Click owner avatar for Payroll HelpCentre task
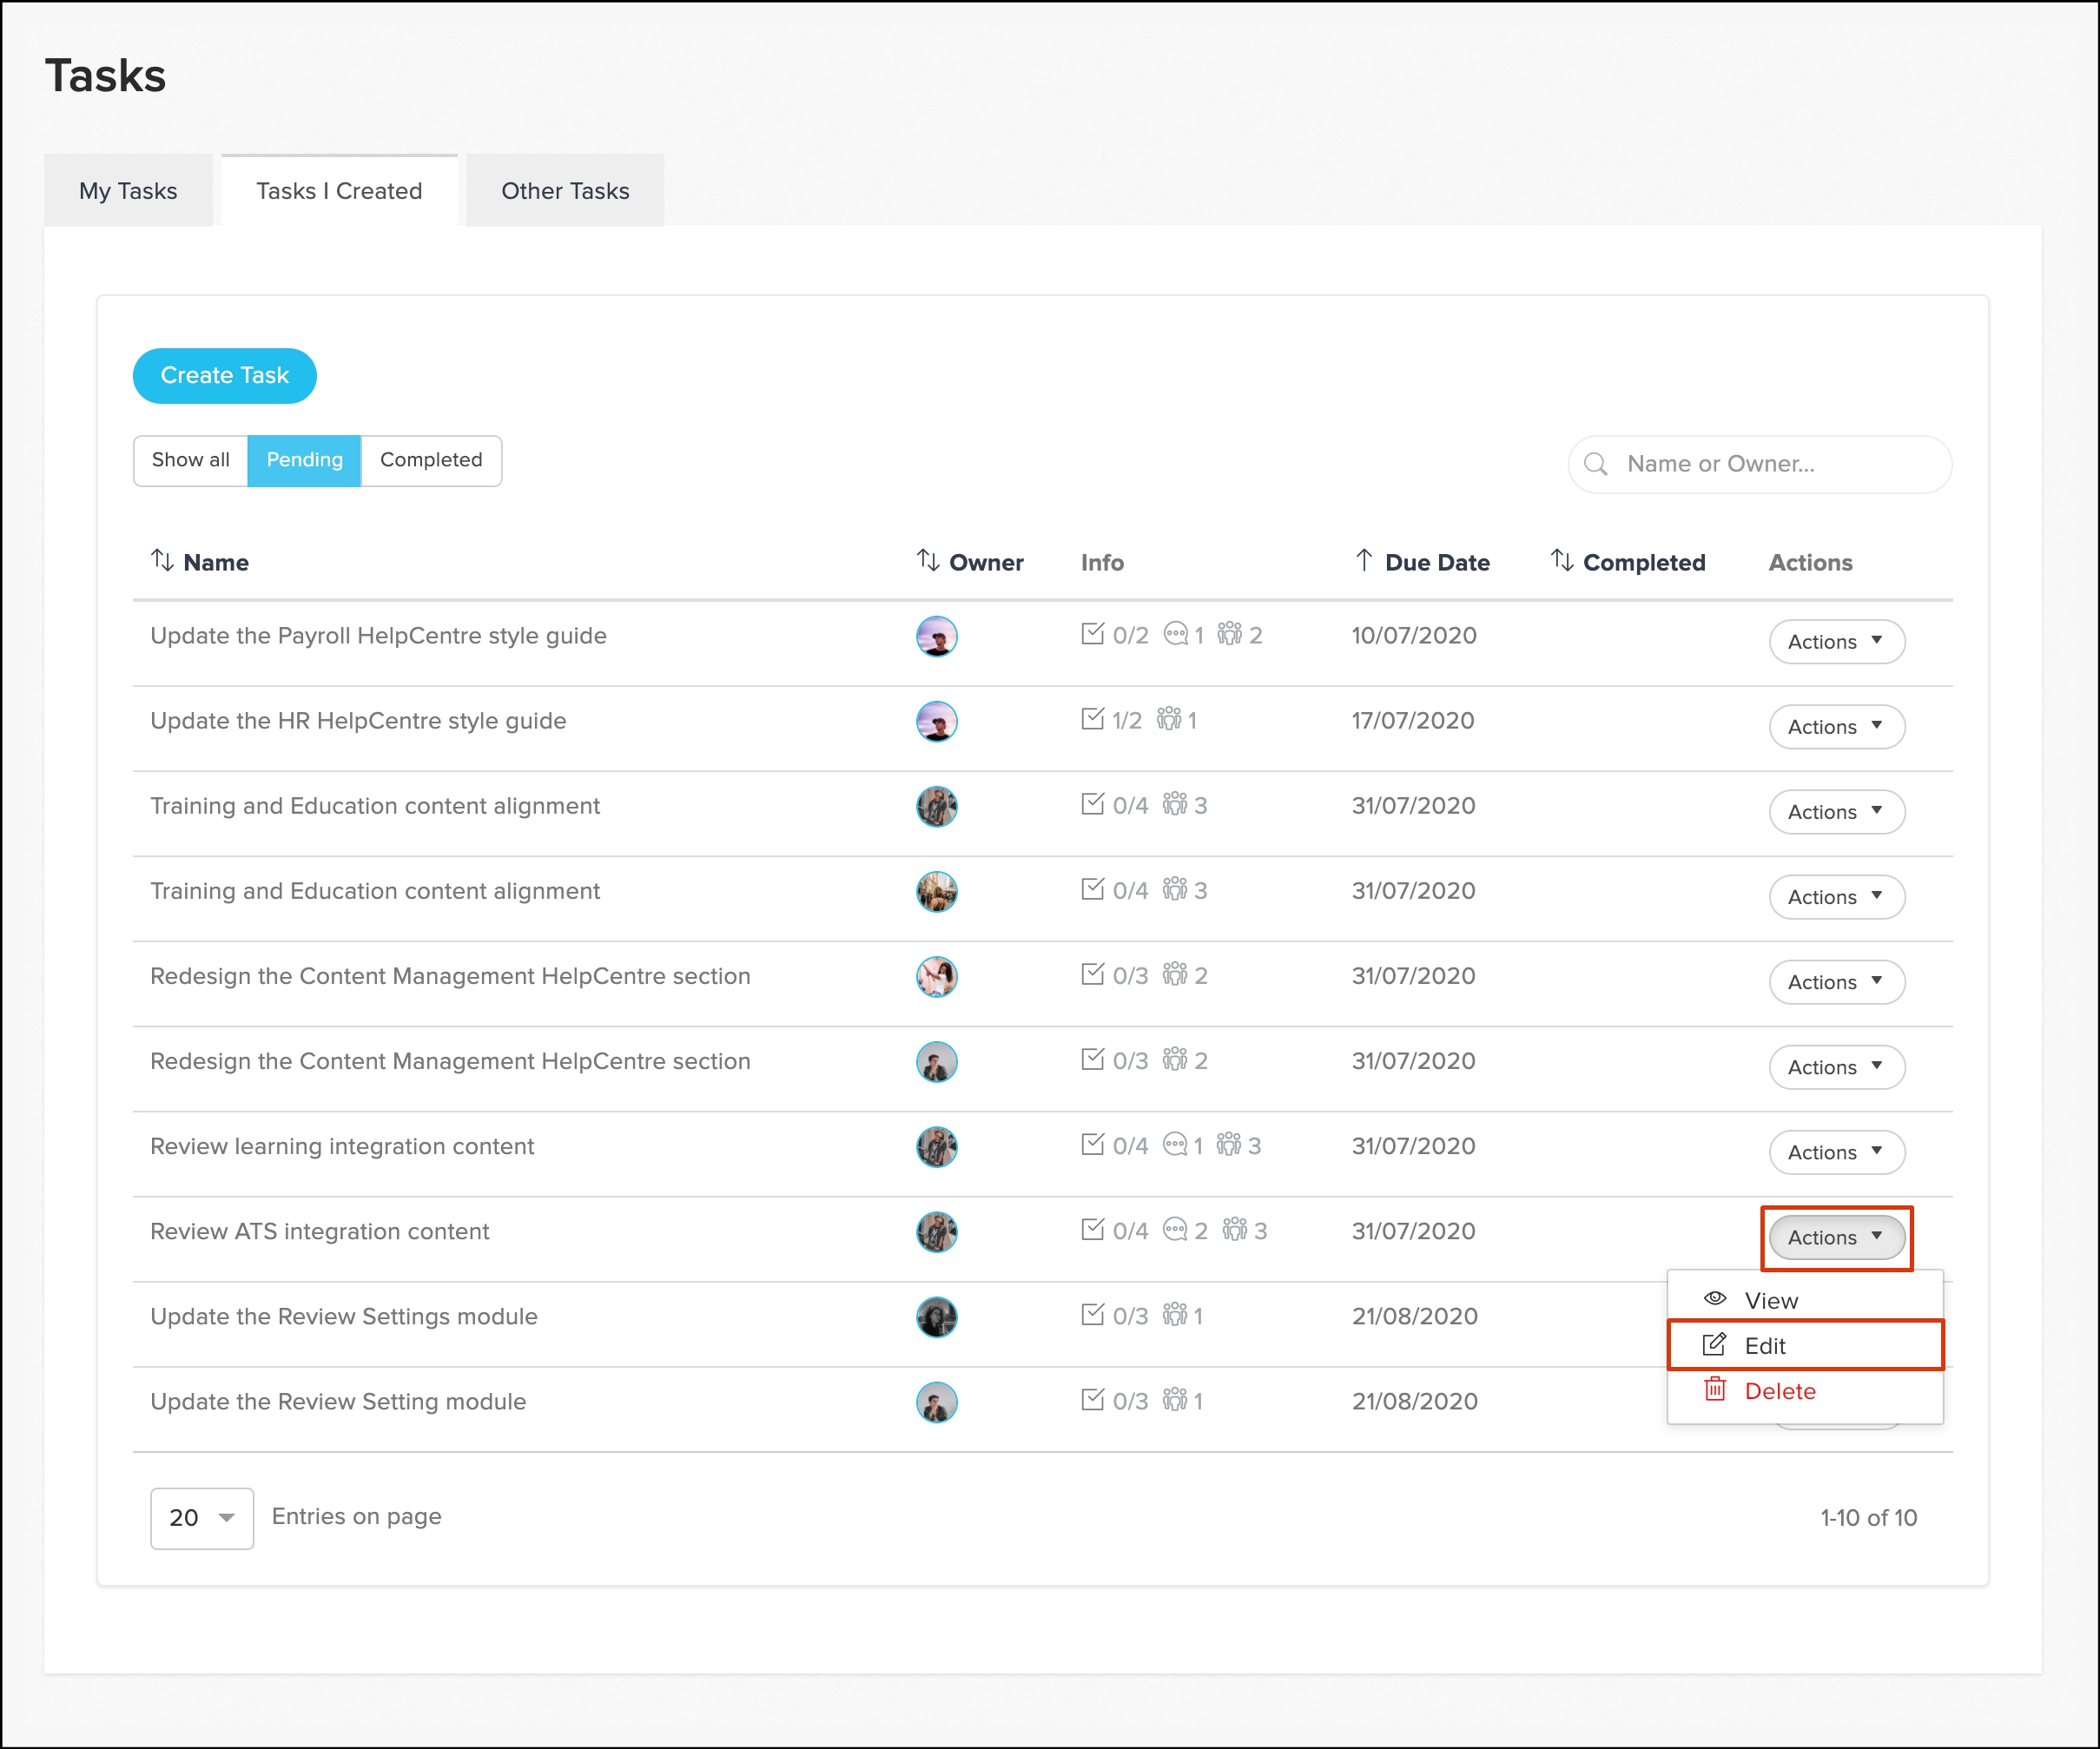The height and width of the screenshot is (1749, 2100). [936, 636]
